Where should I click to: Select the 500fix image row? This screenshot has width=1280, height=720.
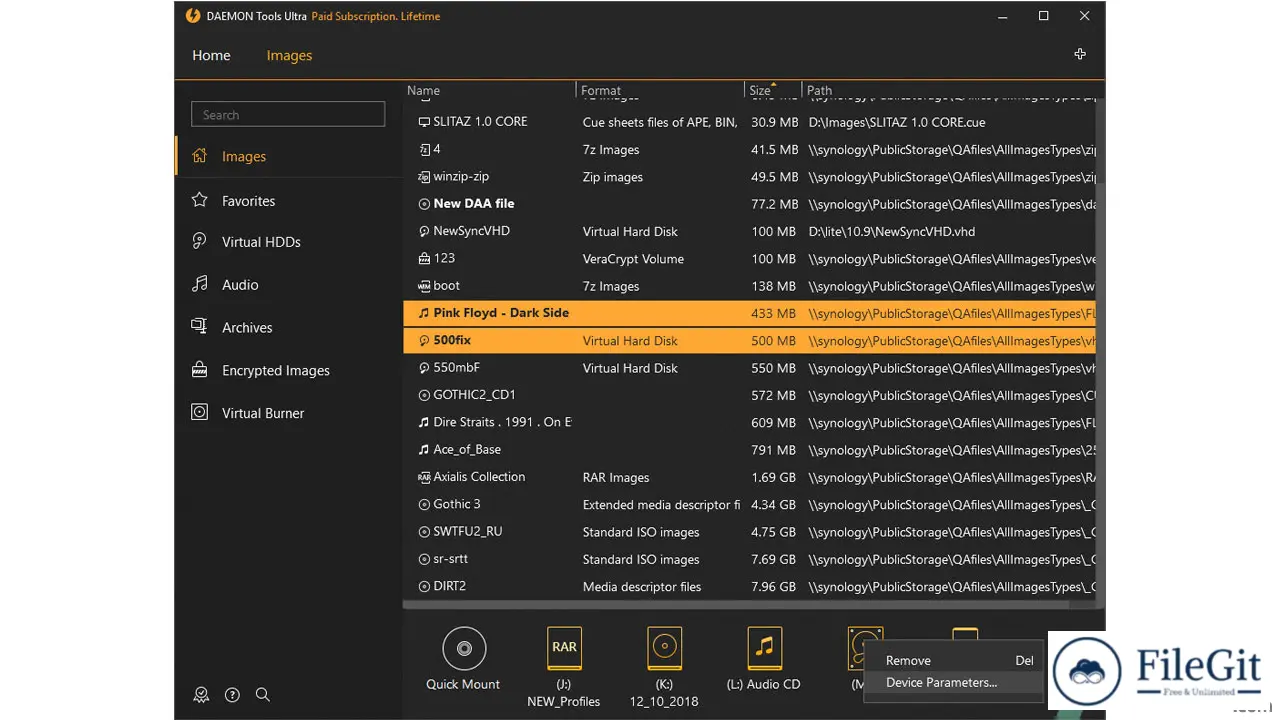pos(749,341)
